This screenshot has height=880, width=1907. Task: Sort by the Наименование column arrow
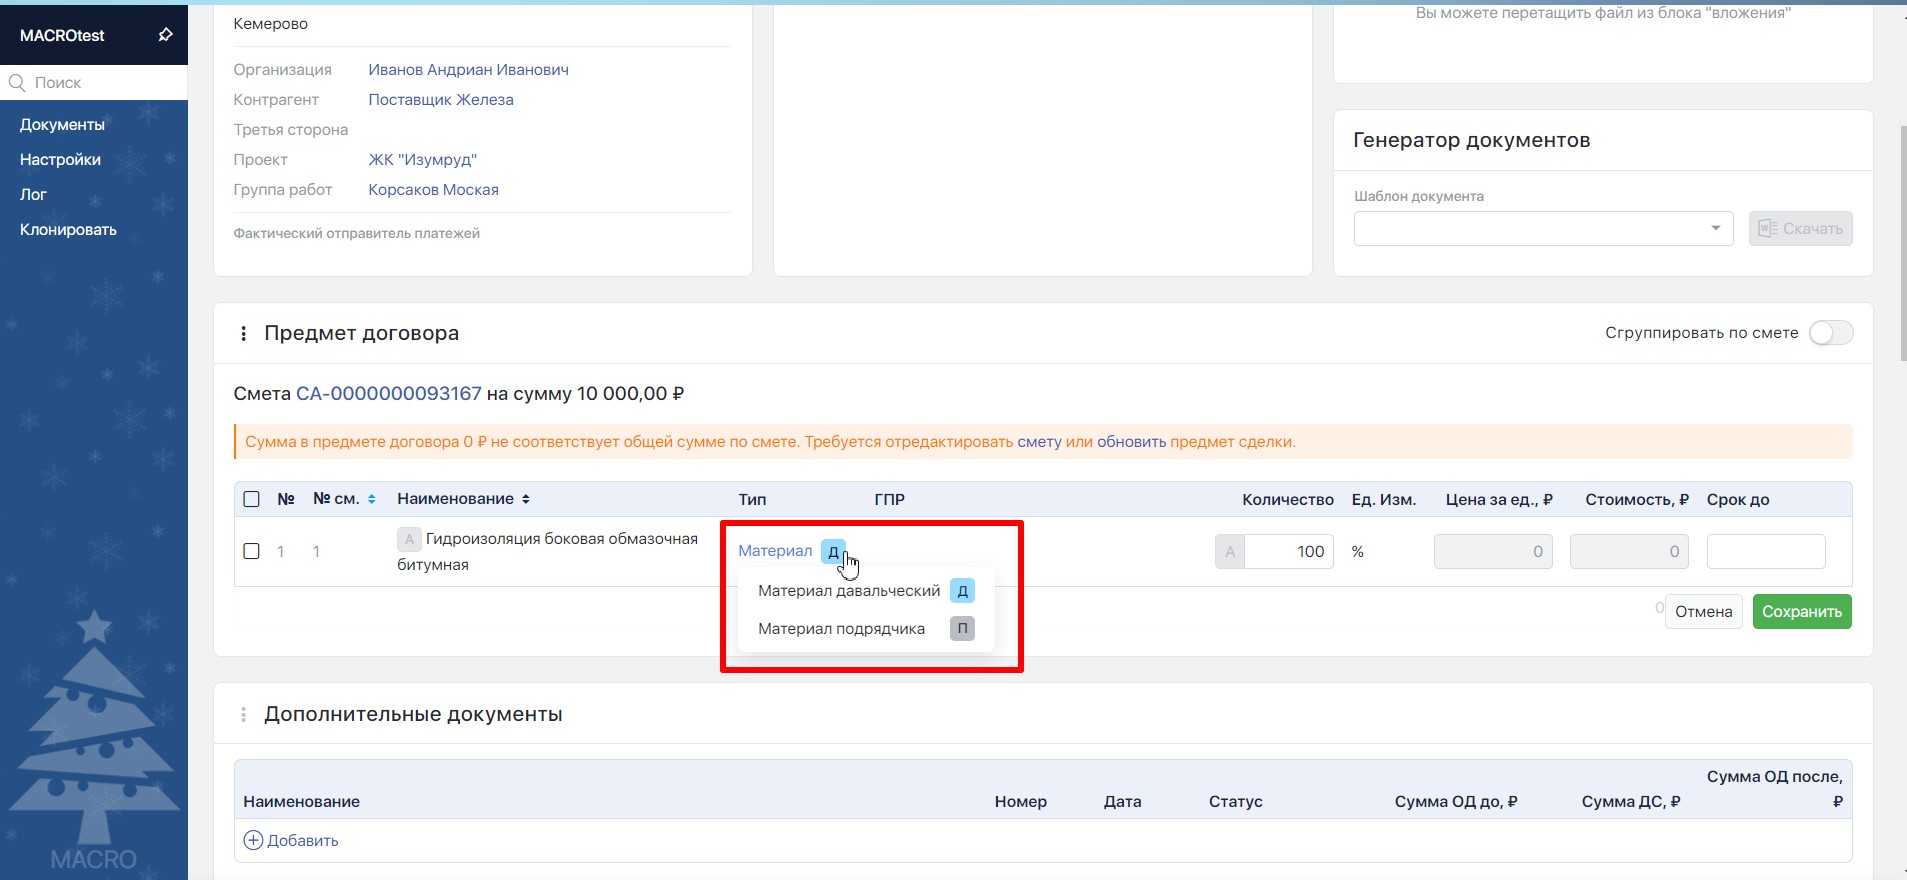click(526, 499)
